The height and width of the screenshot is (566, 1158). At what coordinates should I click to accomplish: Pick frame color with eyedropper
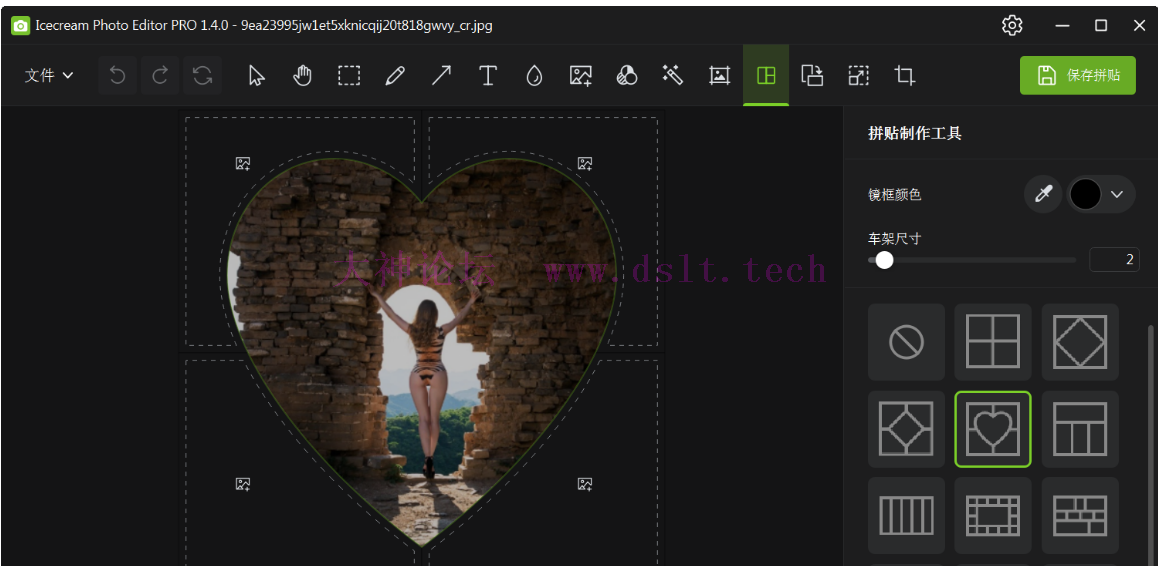(1043, 194)
